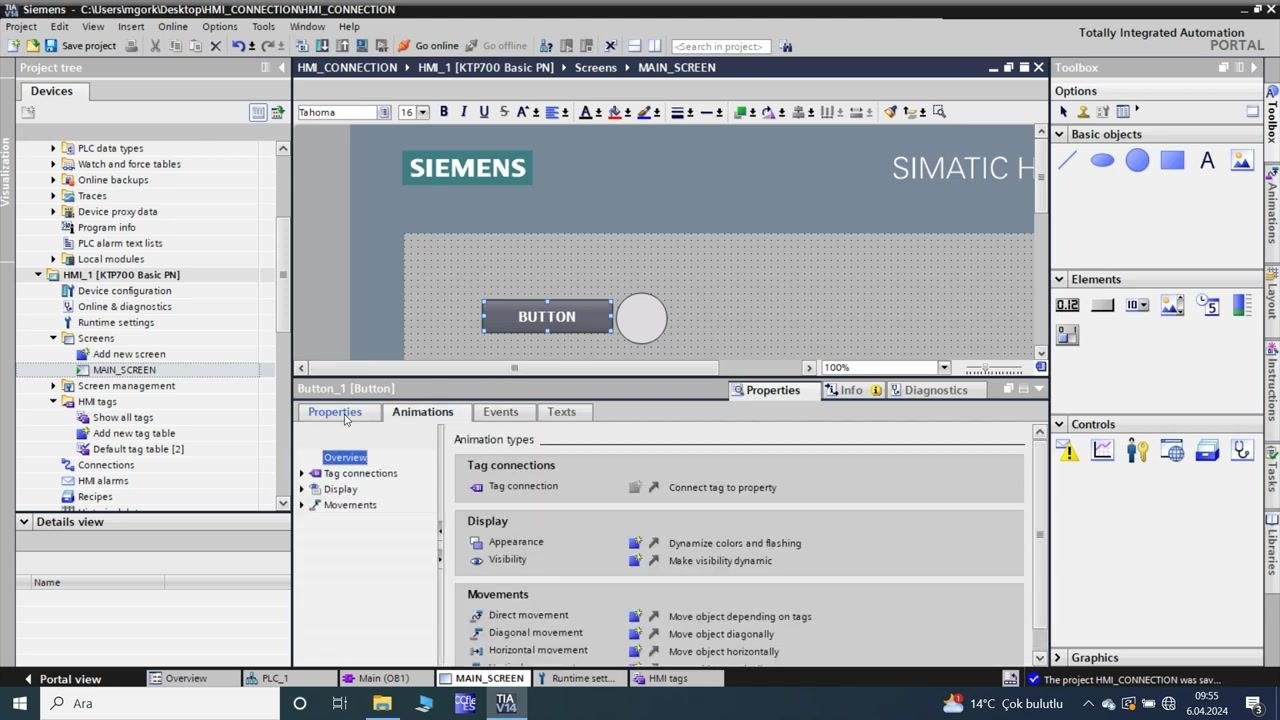Collapse the Details view panel
Screen dimensions: 1280x720
pos(24,522)
